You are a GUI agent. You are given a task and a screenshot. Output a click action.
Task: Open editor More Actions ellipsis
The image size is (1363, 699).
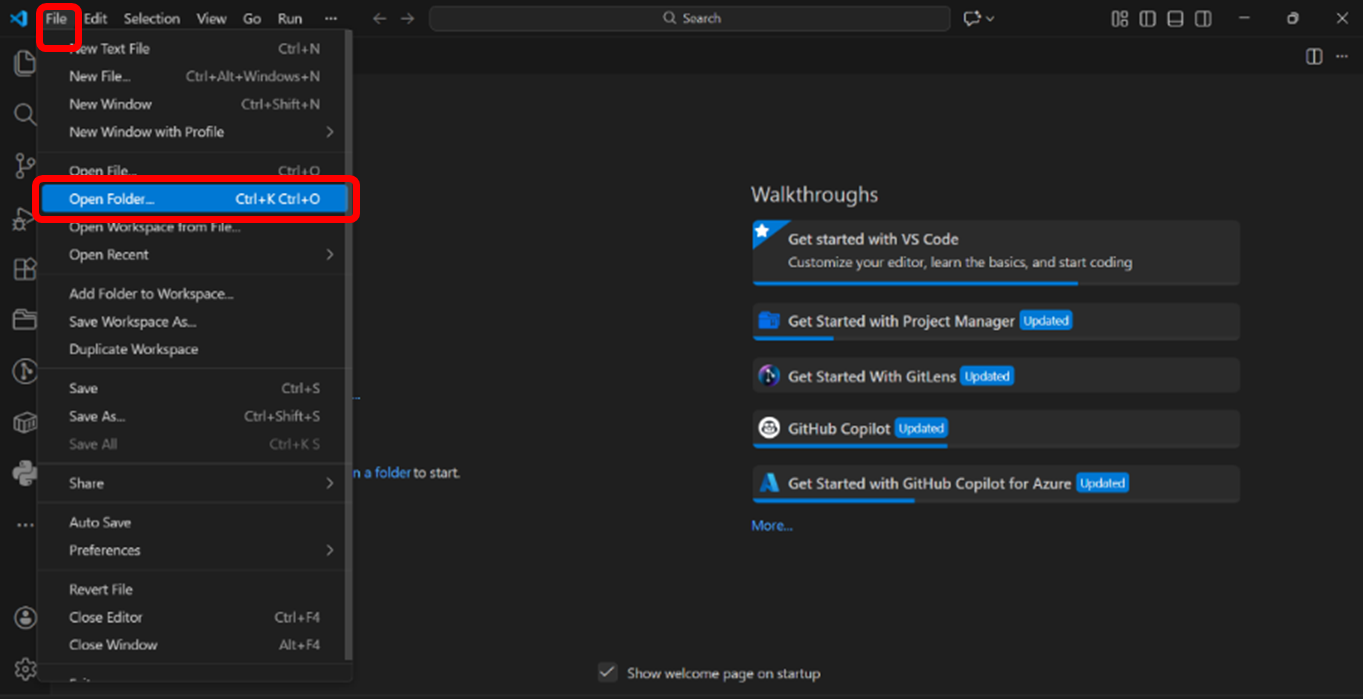tap(1342, 56)
